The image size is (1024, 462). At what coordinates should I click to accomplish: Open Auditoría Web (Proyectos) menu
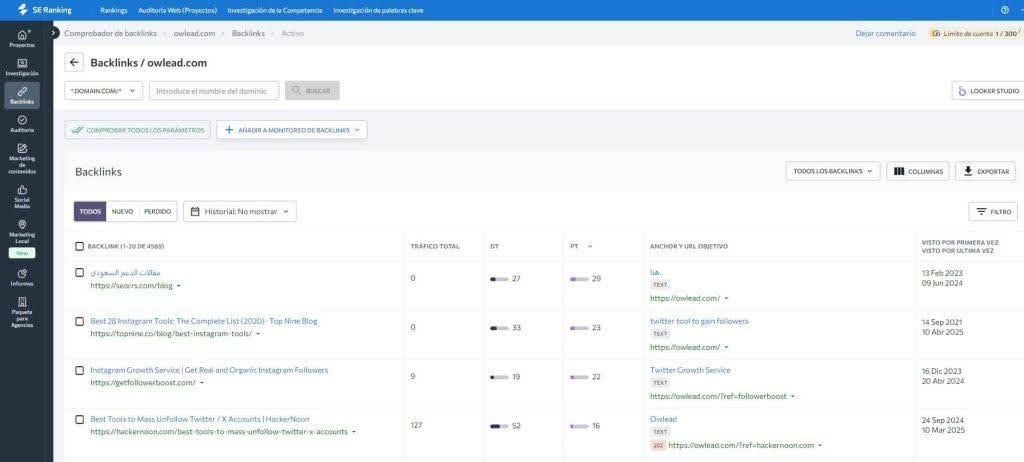(178, 10)
